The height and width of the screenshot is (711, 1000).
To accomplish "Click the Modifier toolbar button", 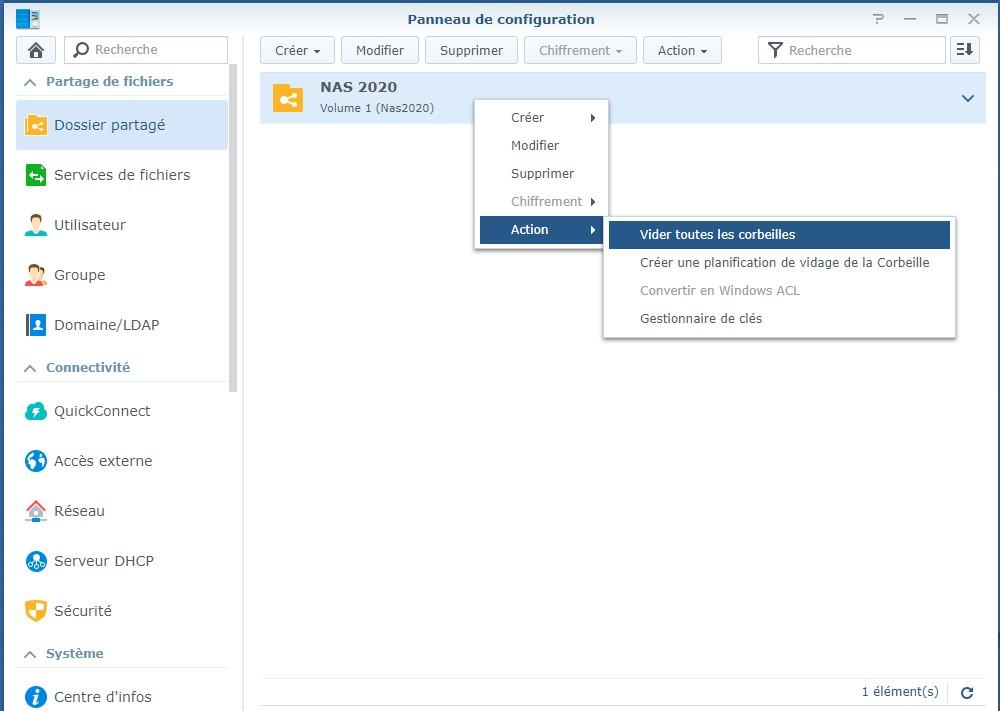I will [x=380, y=50].
